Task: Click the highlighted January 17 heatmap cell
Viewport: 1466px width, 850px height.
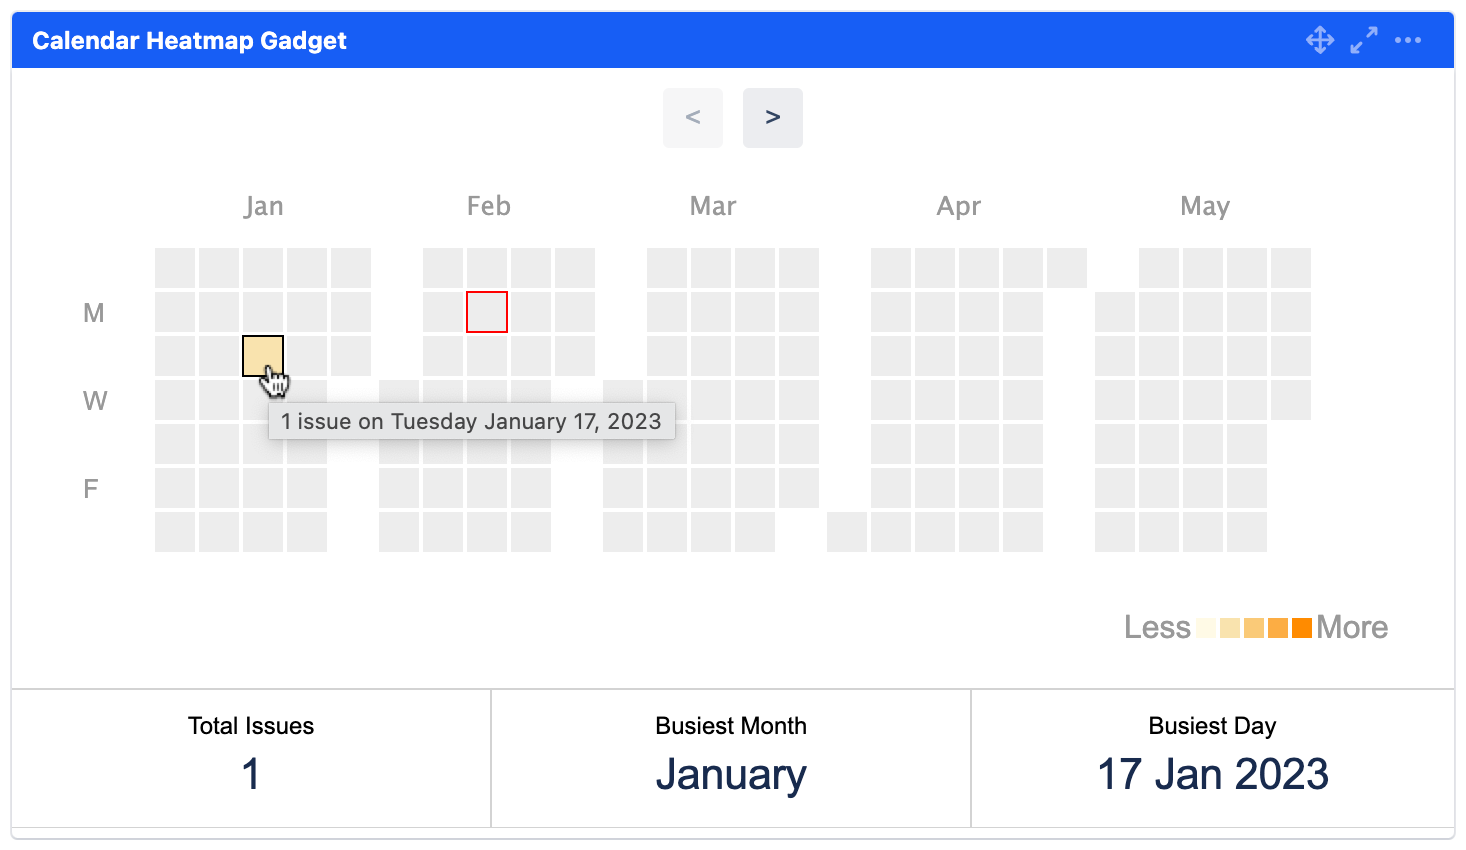Action: (263, 356)
